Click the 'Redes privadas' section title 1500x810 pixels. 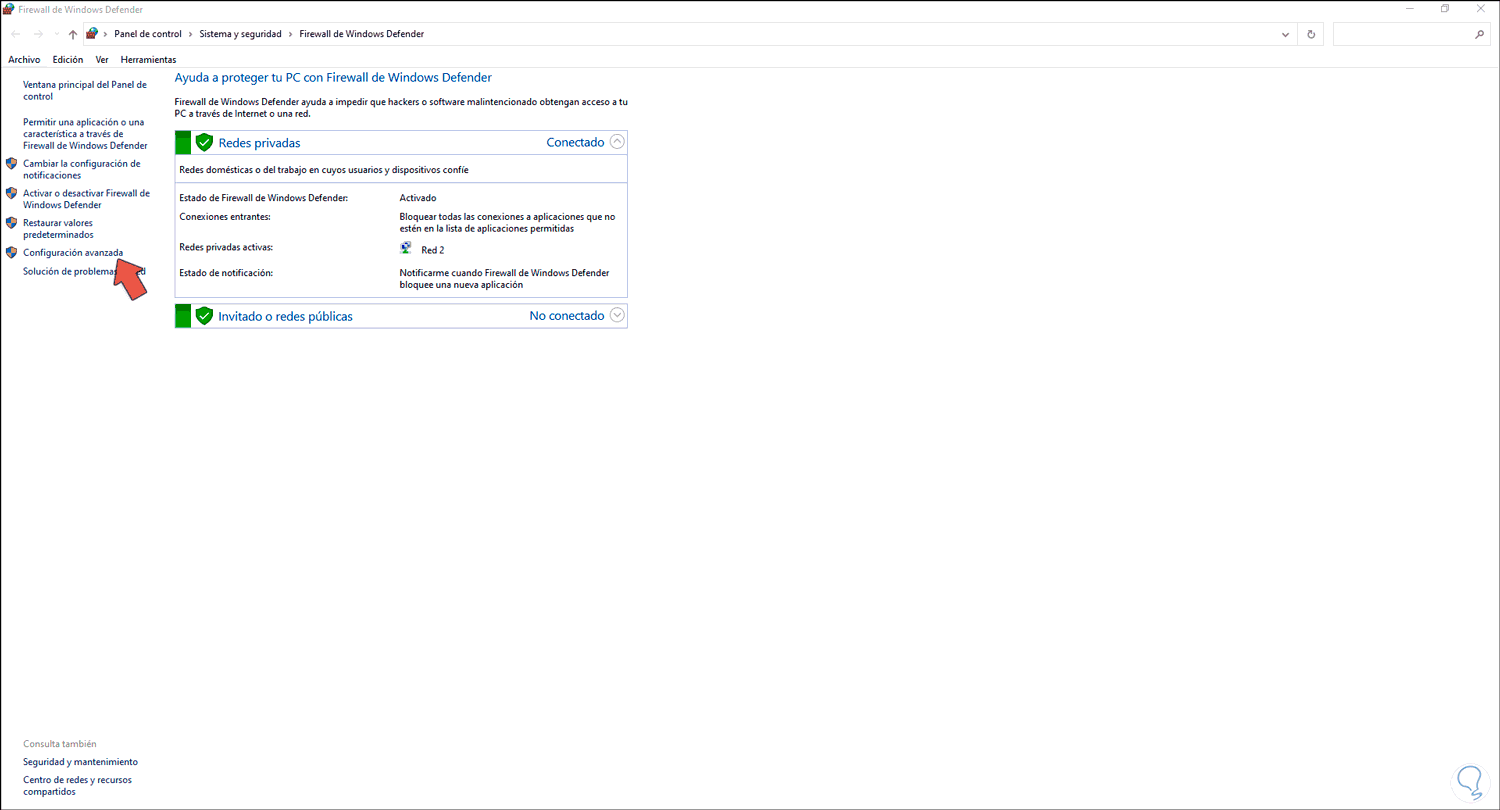pyautogui.click(x=259, y=143)
